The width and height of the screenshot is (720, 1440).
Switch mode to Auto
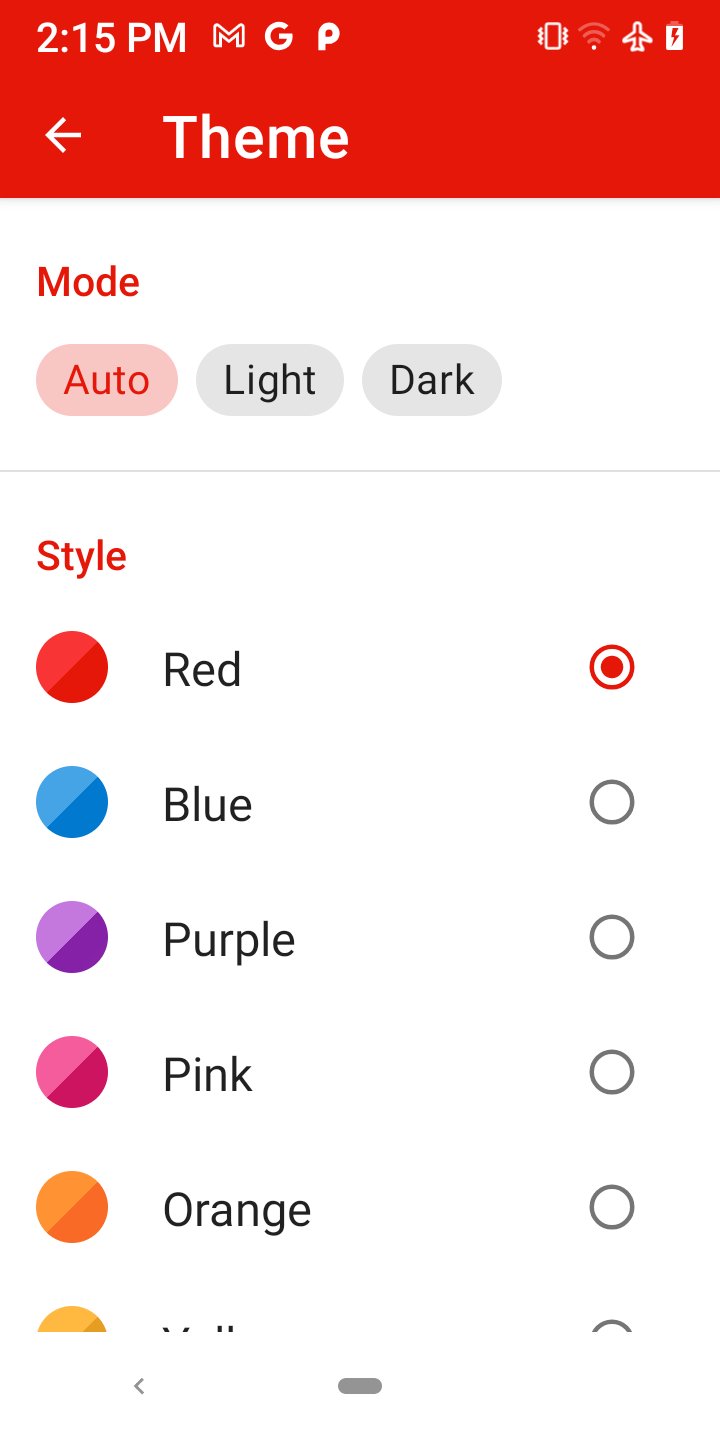point(107,380)
